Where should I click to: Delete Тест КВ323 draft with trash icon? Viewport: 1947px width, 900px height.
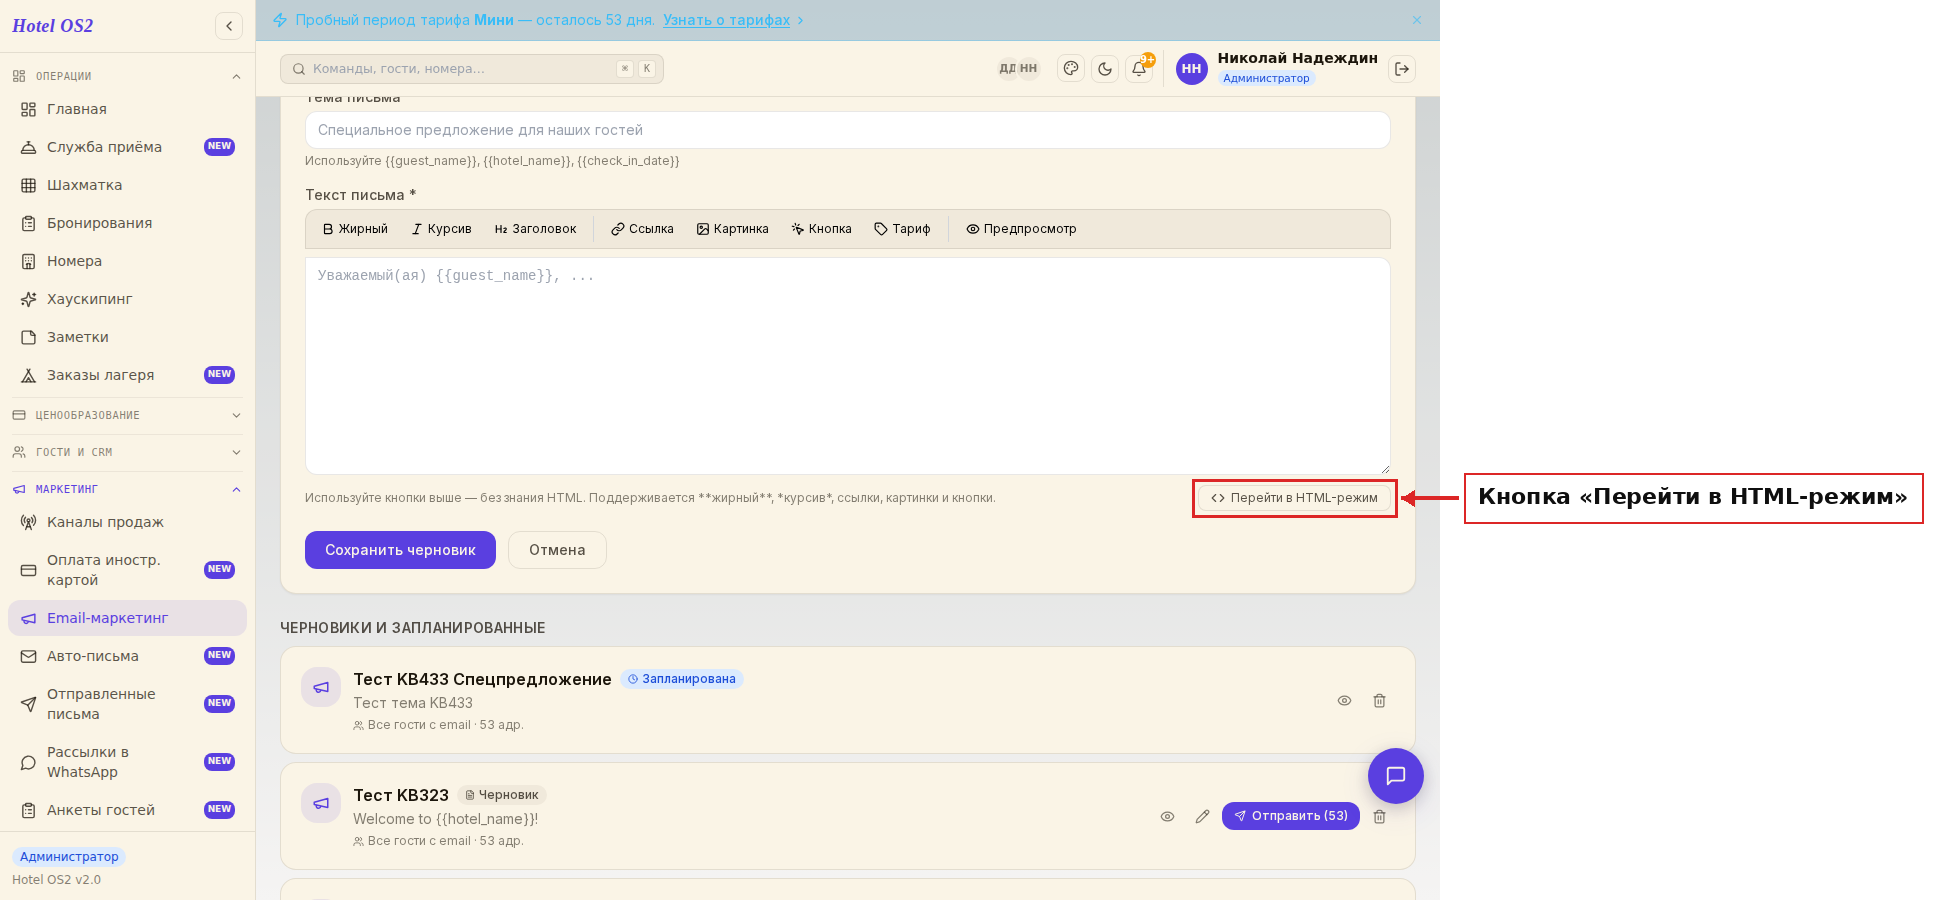pyautogui.click(x=1379, y=817)
